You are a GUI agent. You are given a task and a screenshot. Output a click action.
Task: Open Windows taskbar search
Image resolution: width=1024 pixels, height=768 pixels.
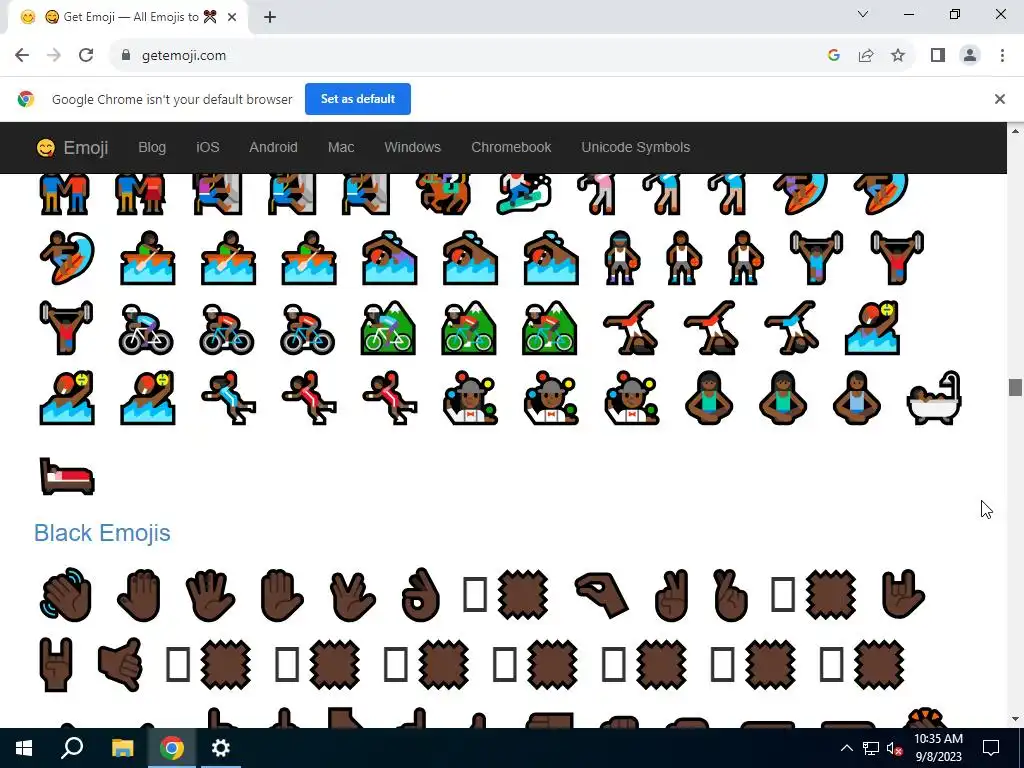pos(72,748)
